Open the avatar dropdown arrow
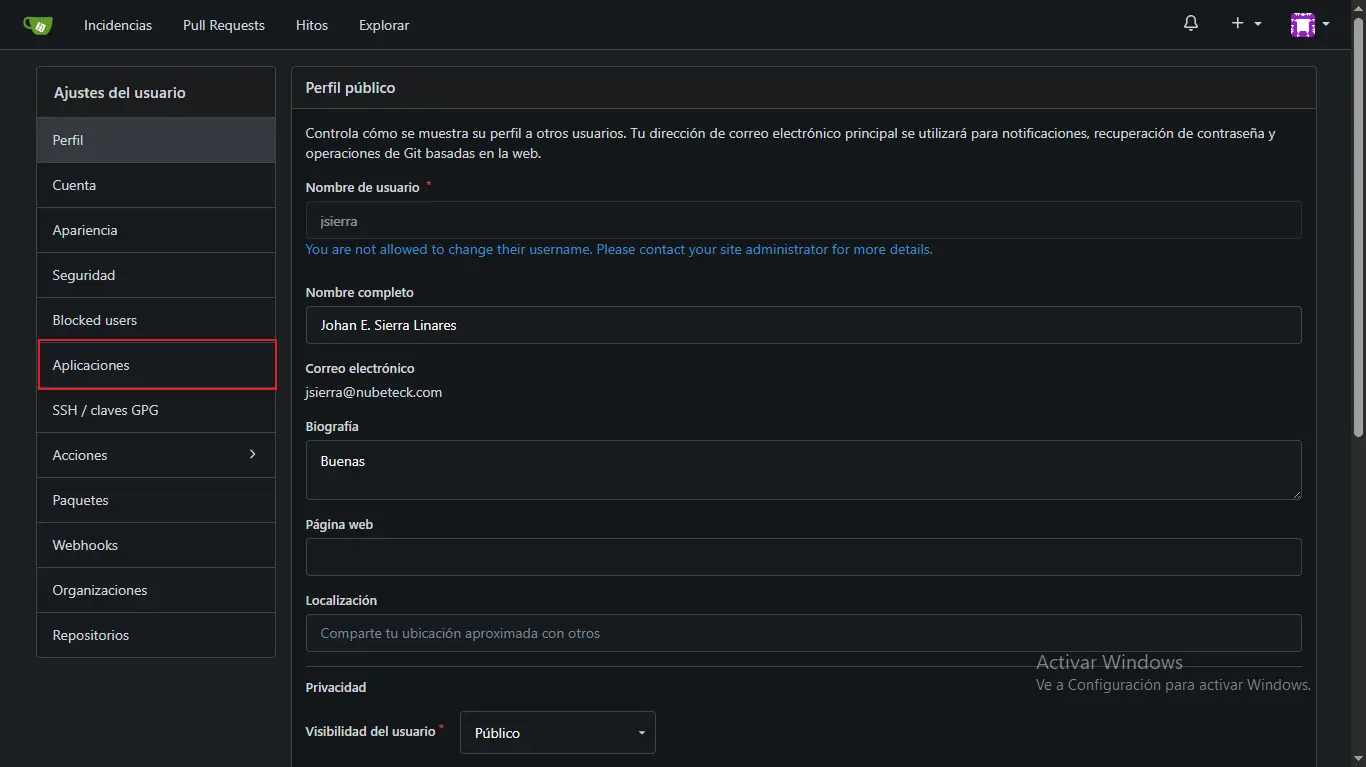 tap(1327, 24)
